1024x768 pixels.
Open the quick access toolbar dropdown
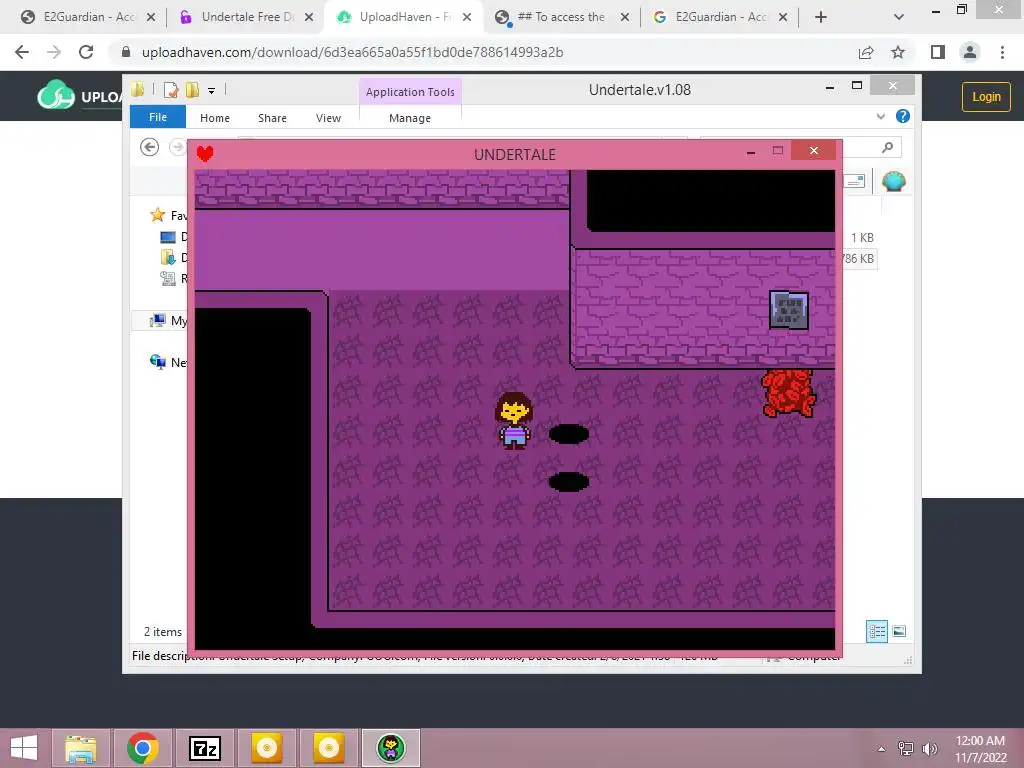[212, 91]
